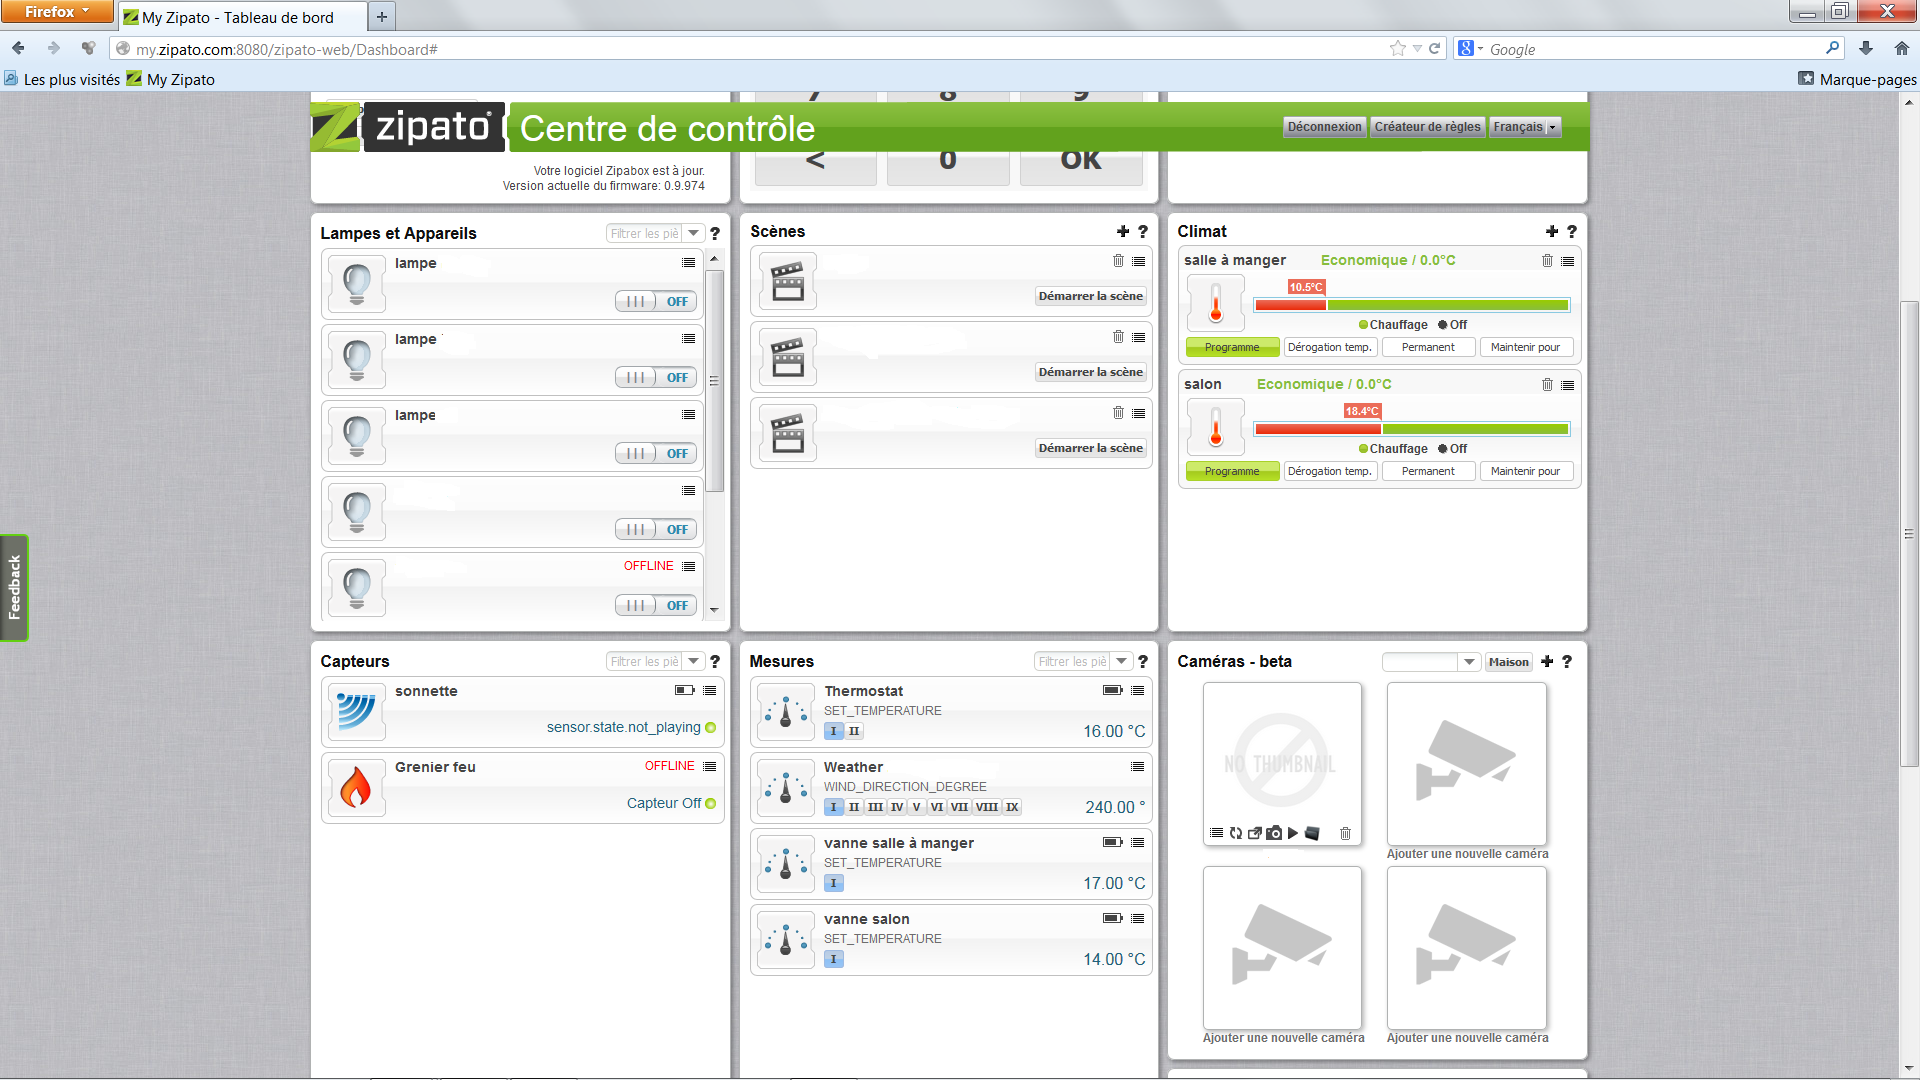1920x1080 pixels.
Task: Refresh the camera thumbnail
Action: tap(1236, 833)
